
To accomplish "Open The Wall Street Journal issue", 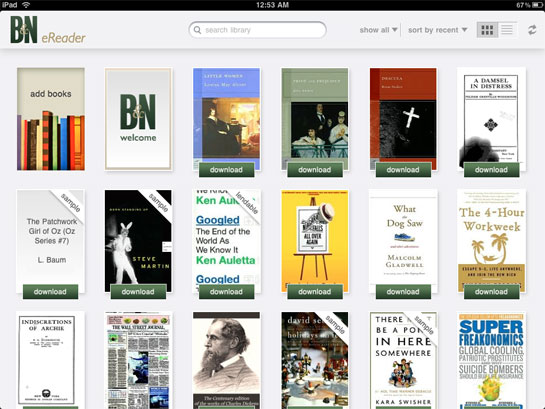I will [x=138, y=360].
